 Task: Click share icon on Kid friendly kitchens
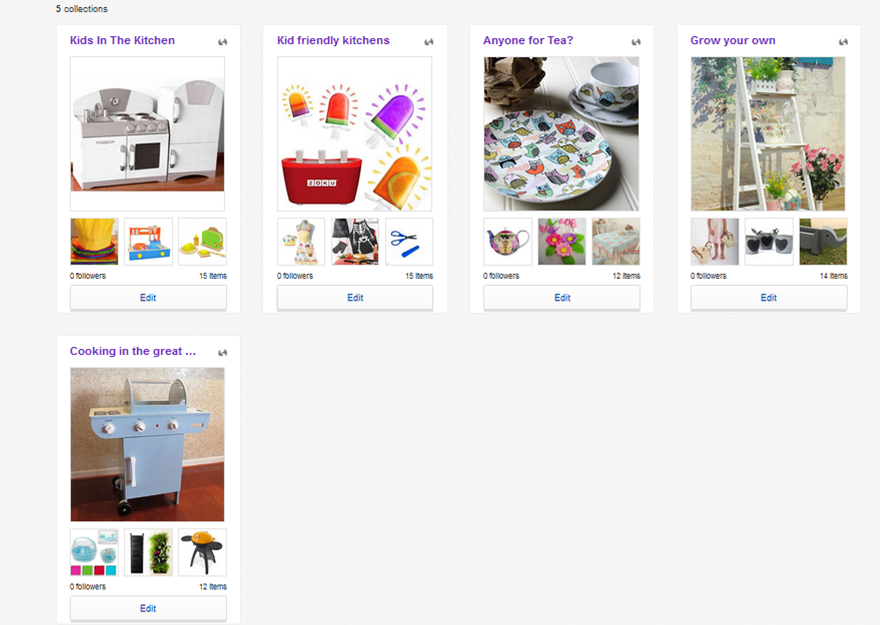tap(429, 42)
